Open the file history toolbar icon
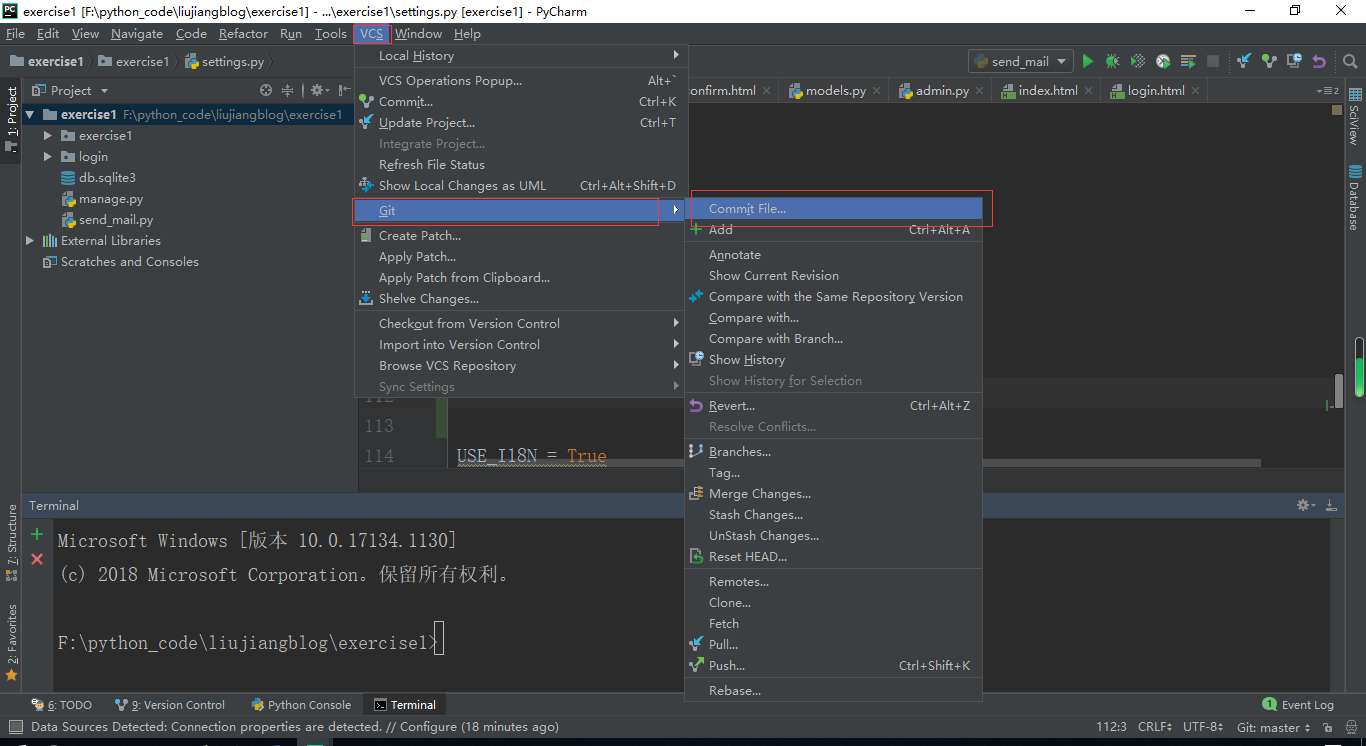 1294,61
